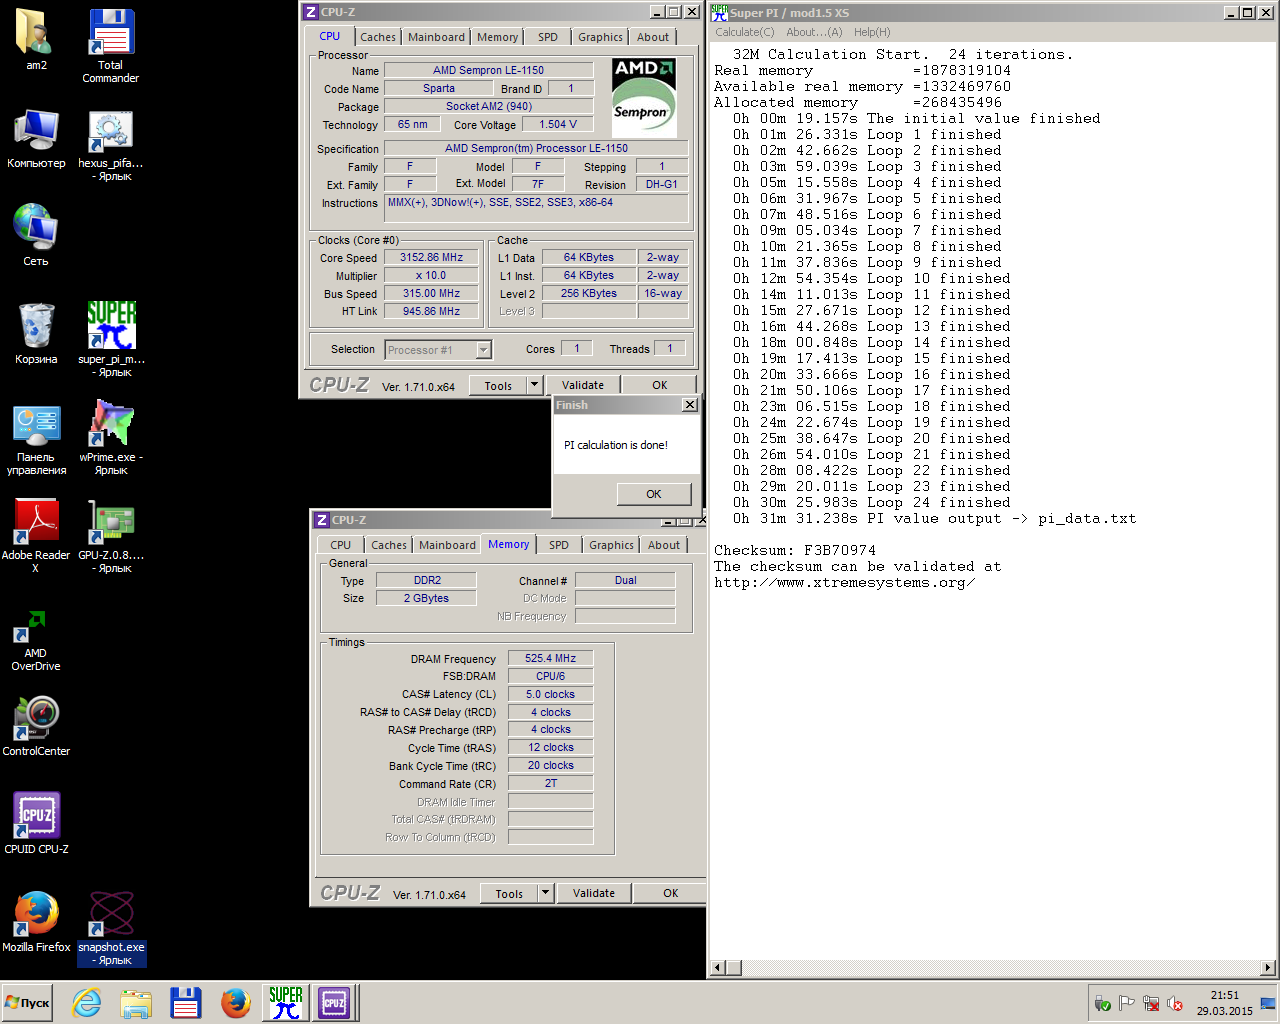
Task: Open Calculate(C) menu in Super PI
Action: 744,32
